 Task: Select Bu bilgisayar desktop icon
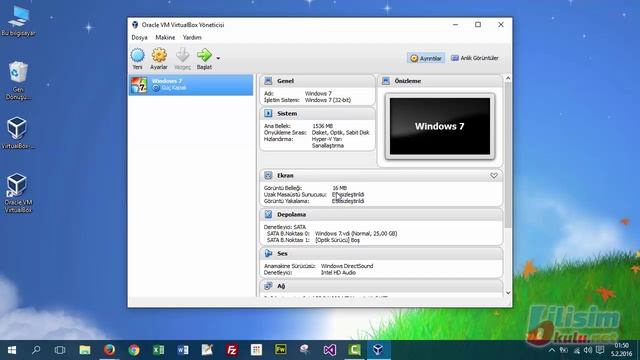18,21
